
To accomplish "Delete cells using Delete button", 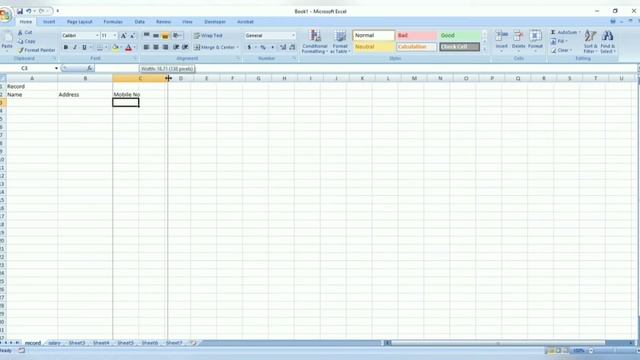I will click(x=518, y=41).
